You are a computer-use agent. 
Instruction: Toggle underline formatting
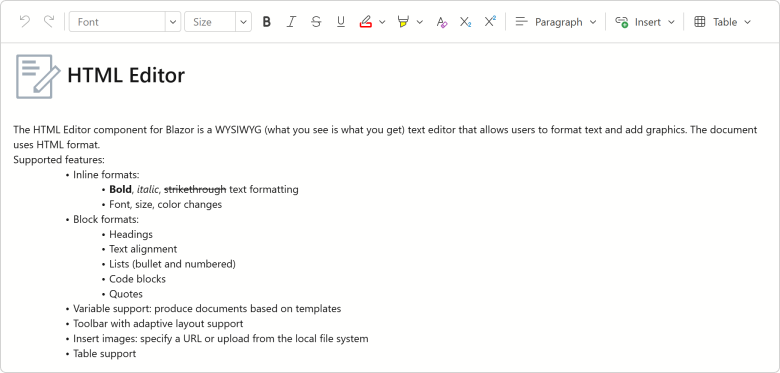[x=341, y=22]
